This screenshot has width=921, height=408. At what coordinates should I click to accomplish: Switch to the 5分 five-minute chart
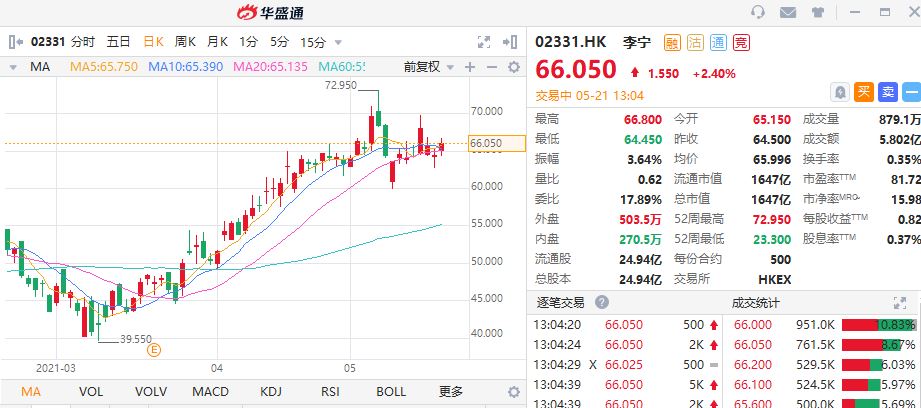(x=280, y=42)
